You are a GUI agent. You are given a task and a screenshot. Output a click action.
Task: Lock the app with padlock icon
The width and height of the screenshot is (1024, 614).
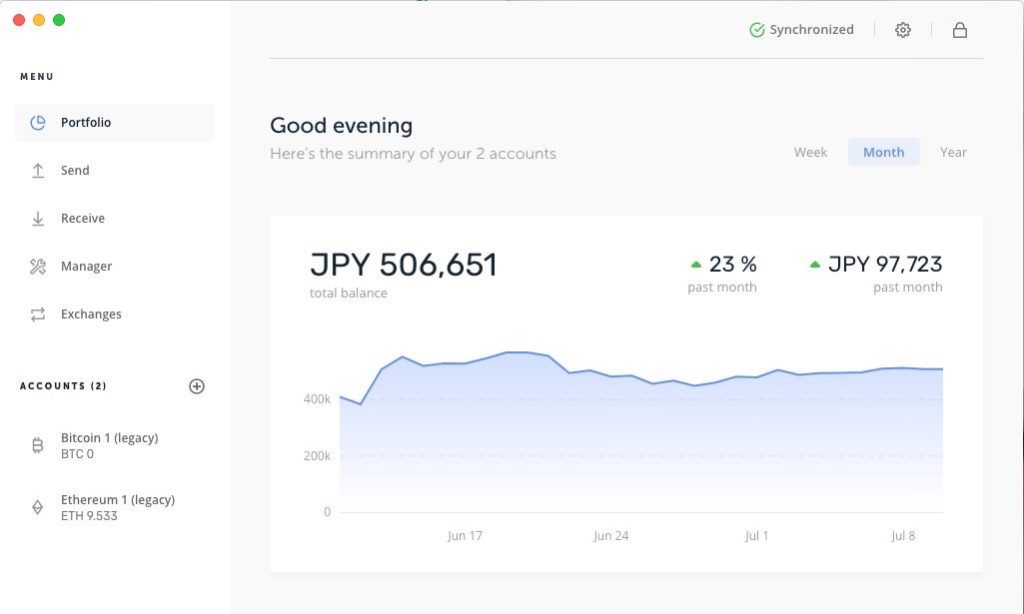(x=960, y=30)
